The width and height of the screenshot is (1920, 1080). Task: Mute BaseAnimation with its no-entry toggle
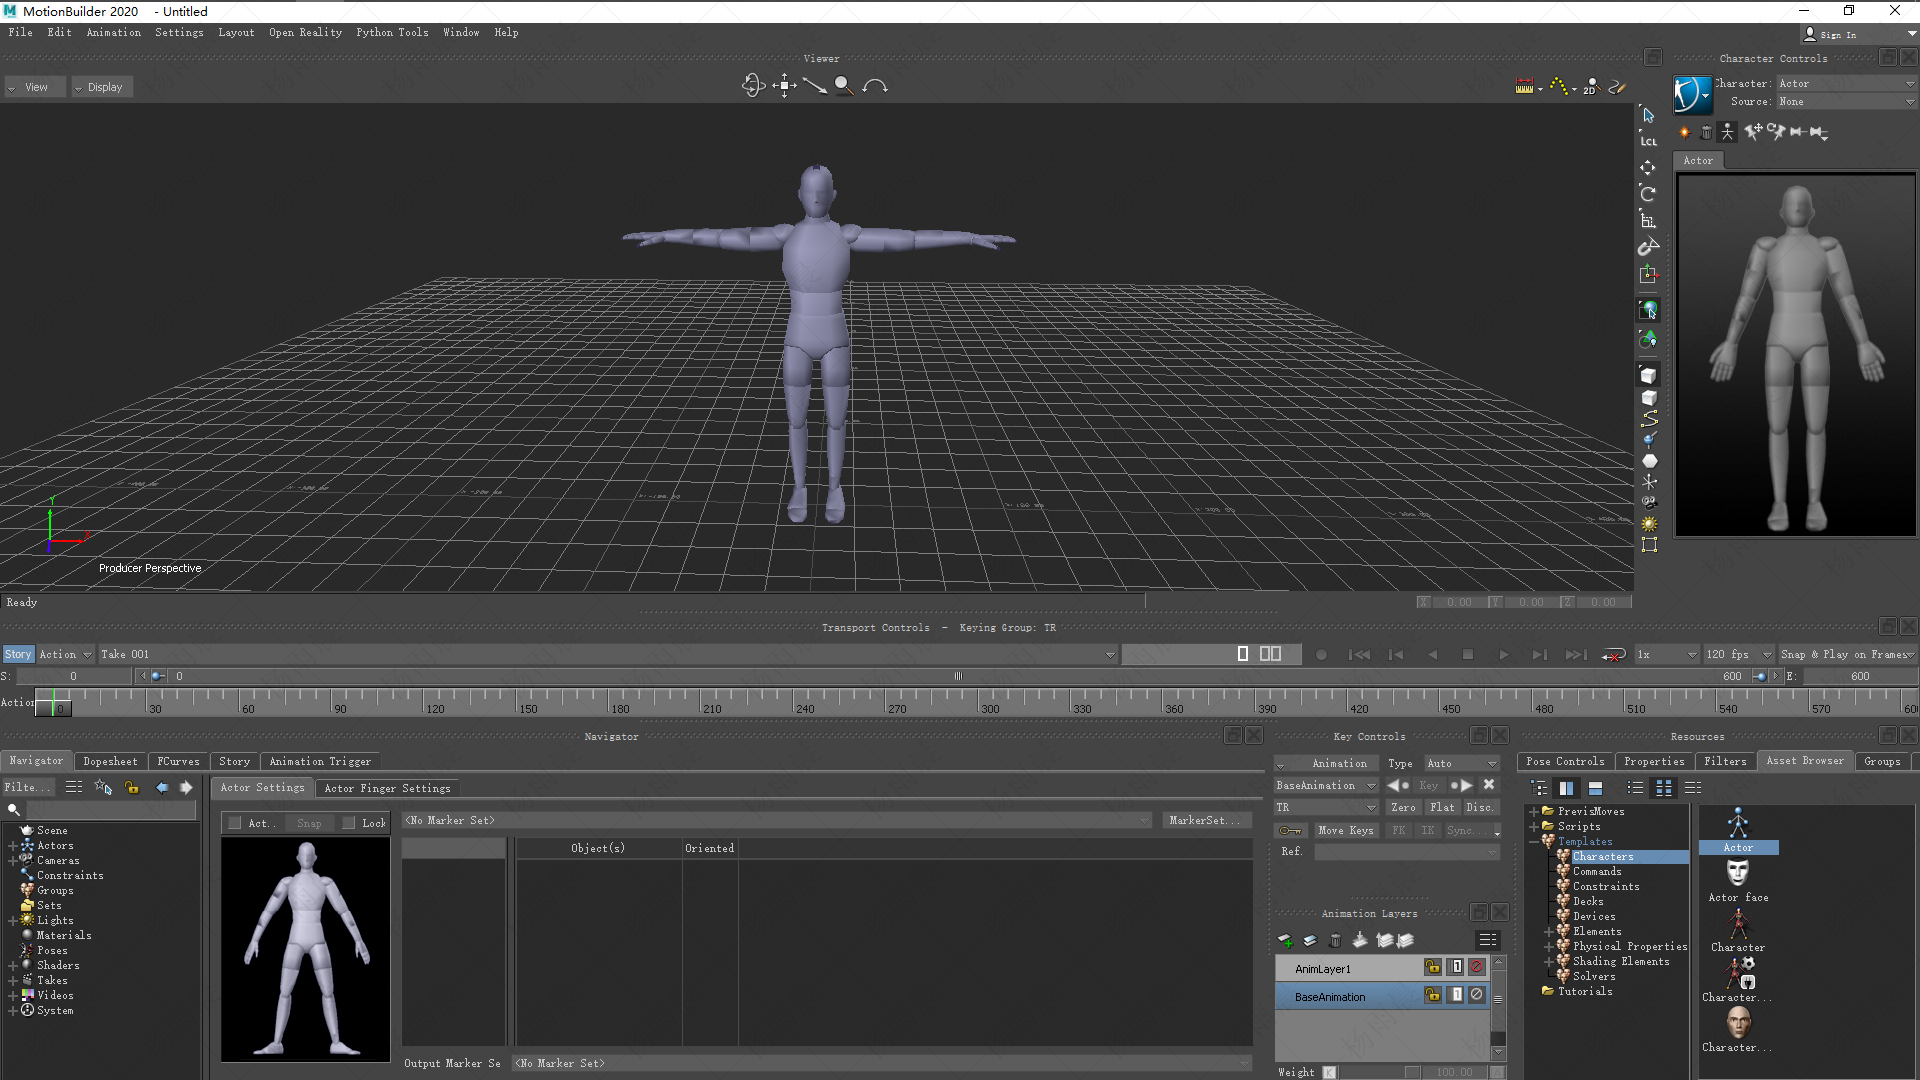pos(1476,995)
